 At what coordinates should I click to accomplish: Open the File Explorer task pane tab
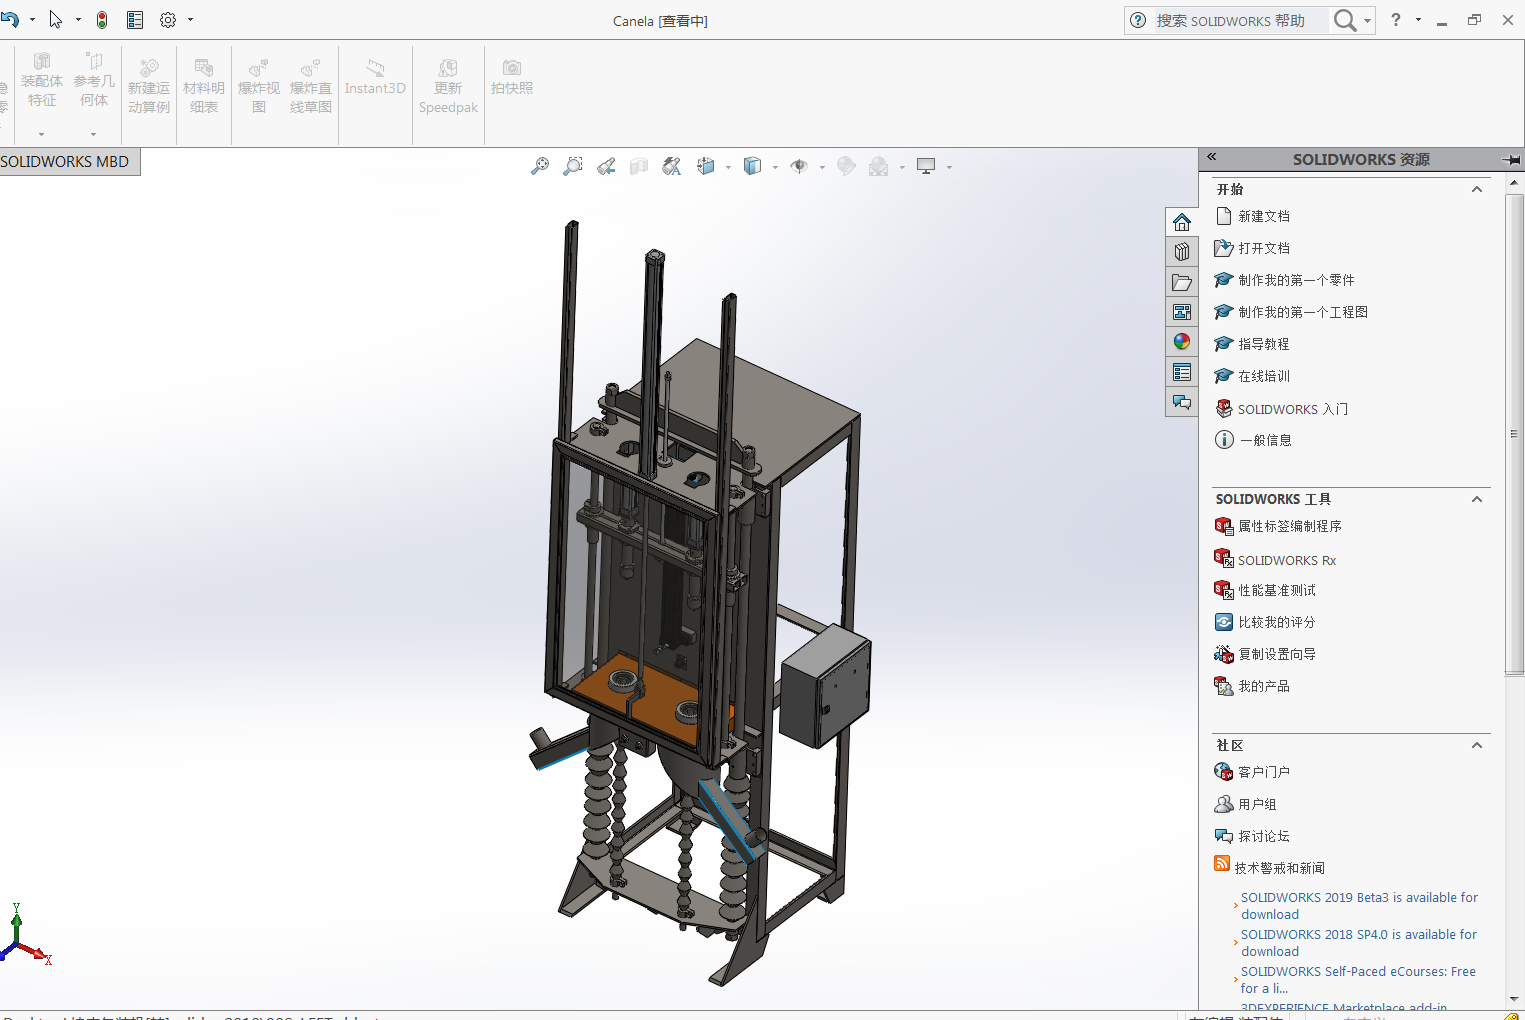(x=1182, y=282)
